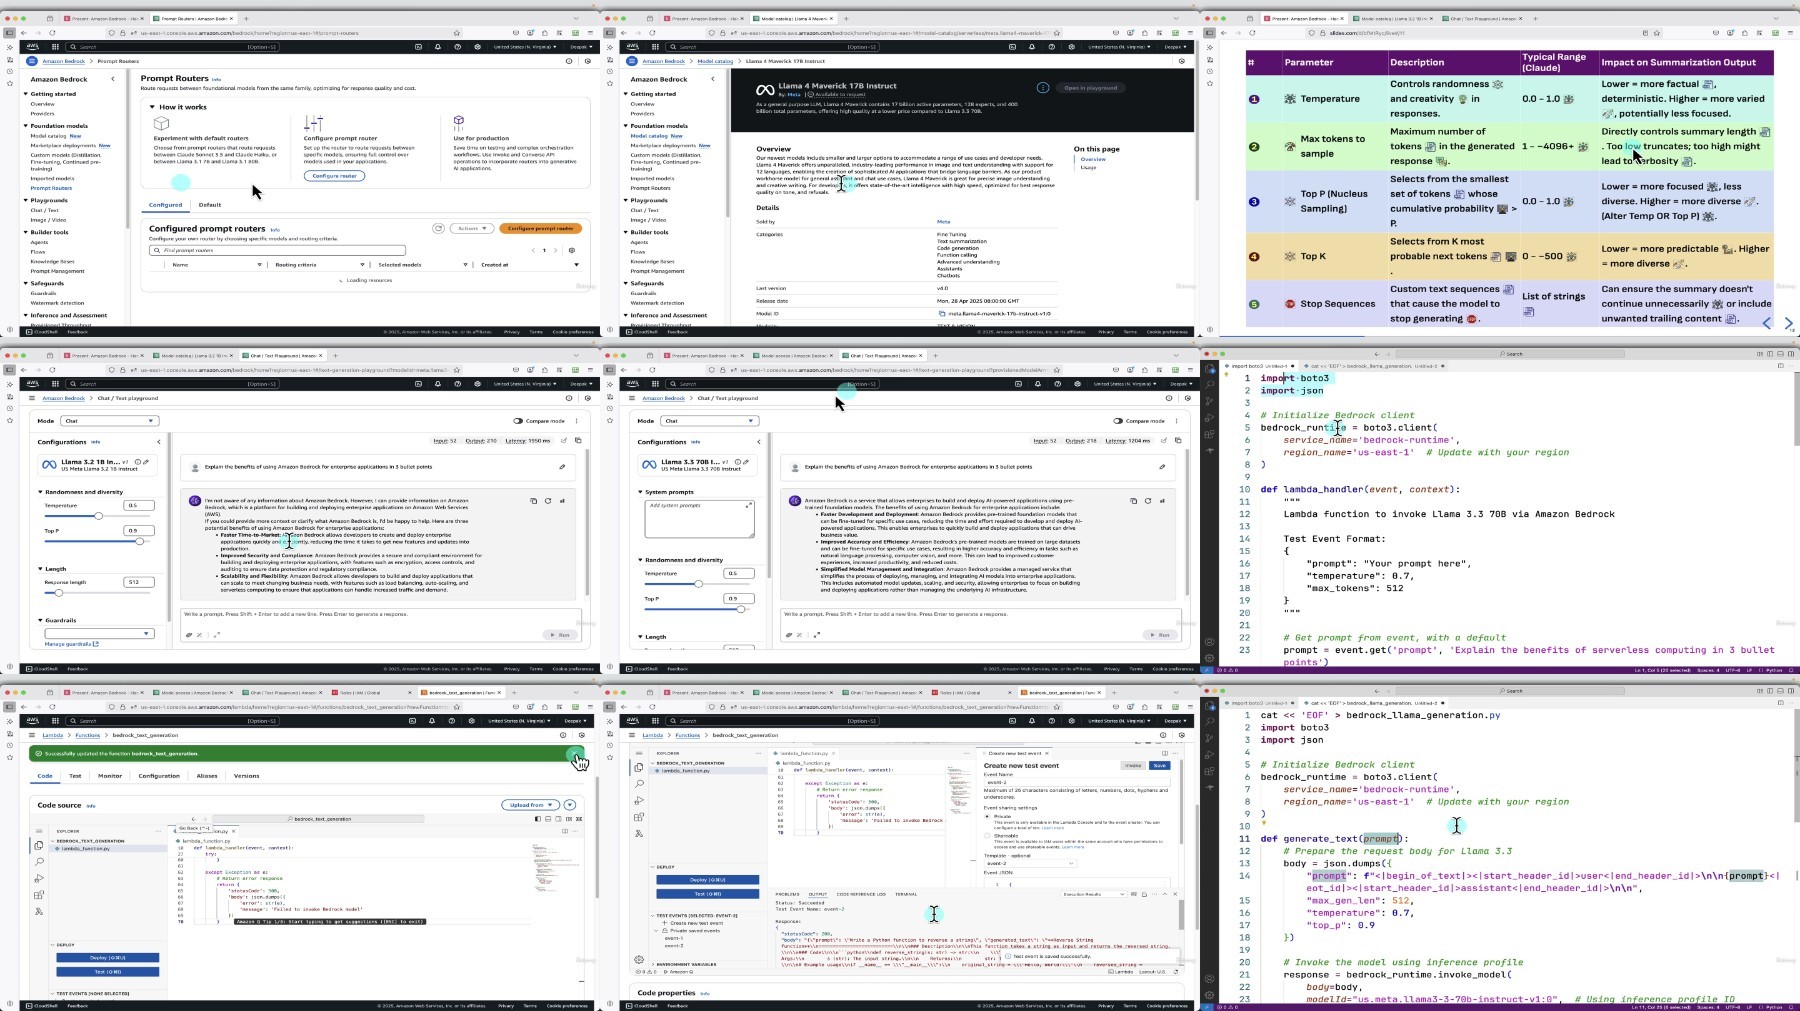1800x1011 pixels.
Task: Open settings gear in Lambda test-event window
Action: coord(639,960)
